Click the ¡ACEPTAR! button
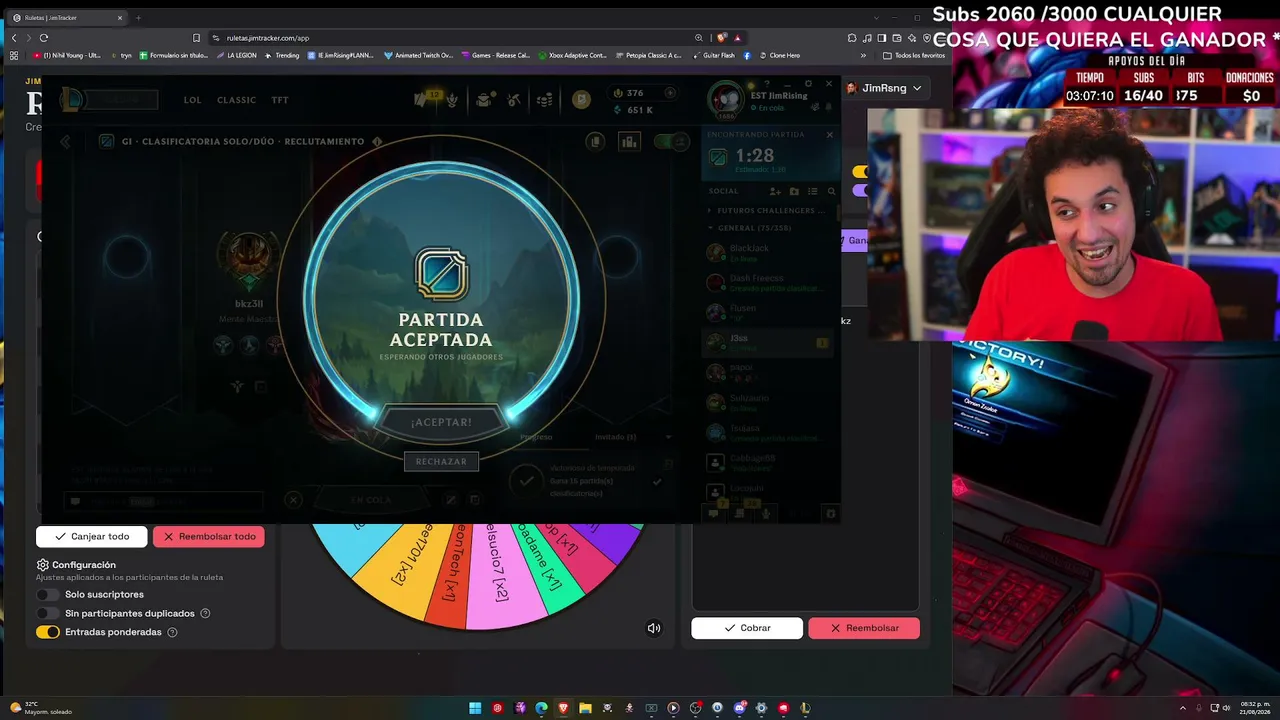The image size is (1280, 720). (441, 422)
